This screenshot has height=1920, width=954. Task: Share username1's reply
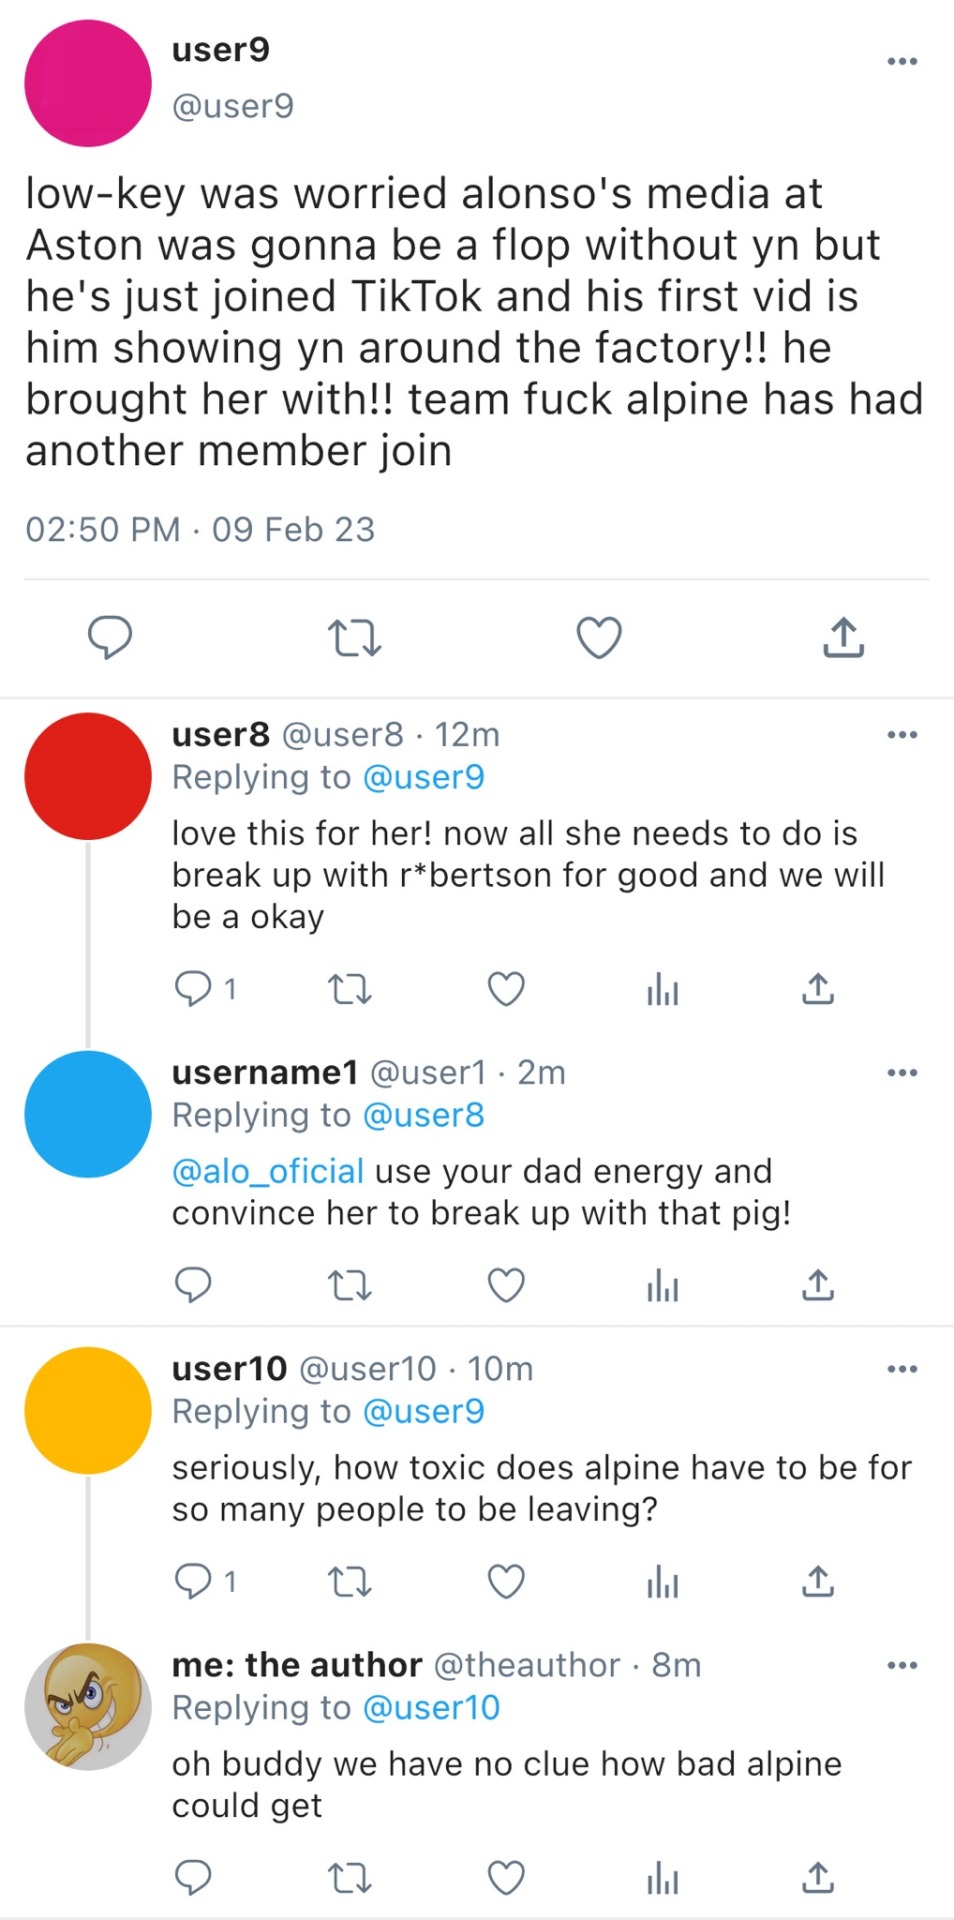(x=818, y=1285)
